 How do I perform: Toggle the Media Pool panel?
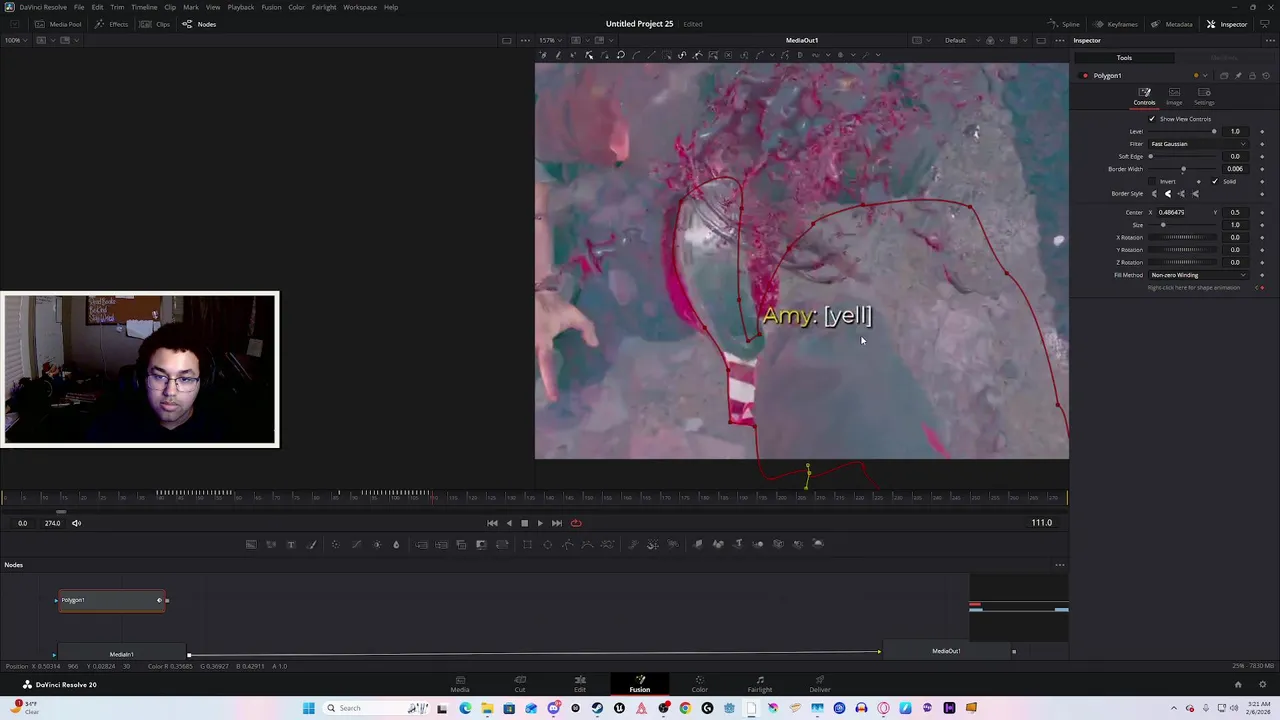(59, 24)
